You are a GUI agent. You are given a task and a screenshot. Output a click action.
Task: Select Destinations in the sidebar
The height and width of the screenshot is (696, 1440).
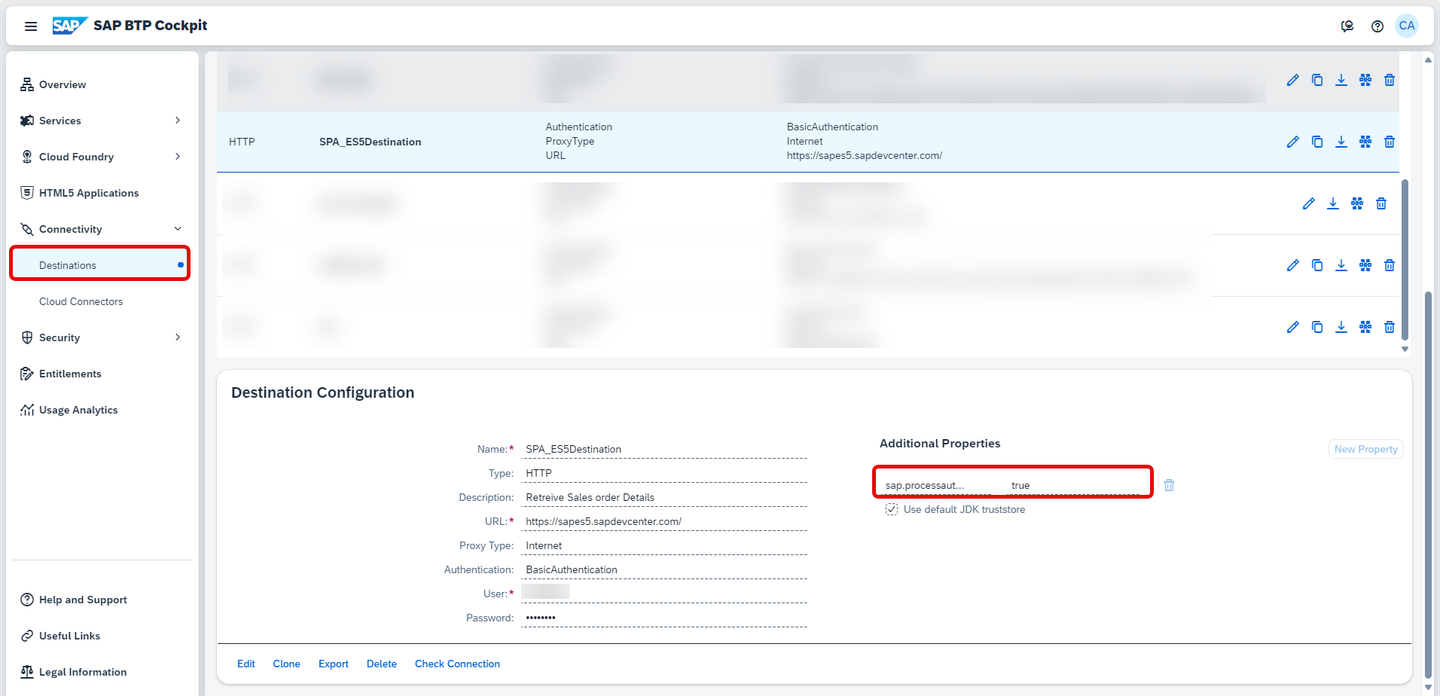click(100, 265)
